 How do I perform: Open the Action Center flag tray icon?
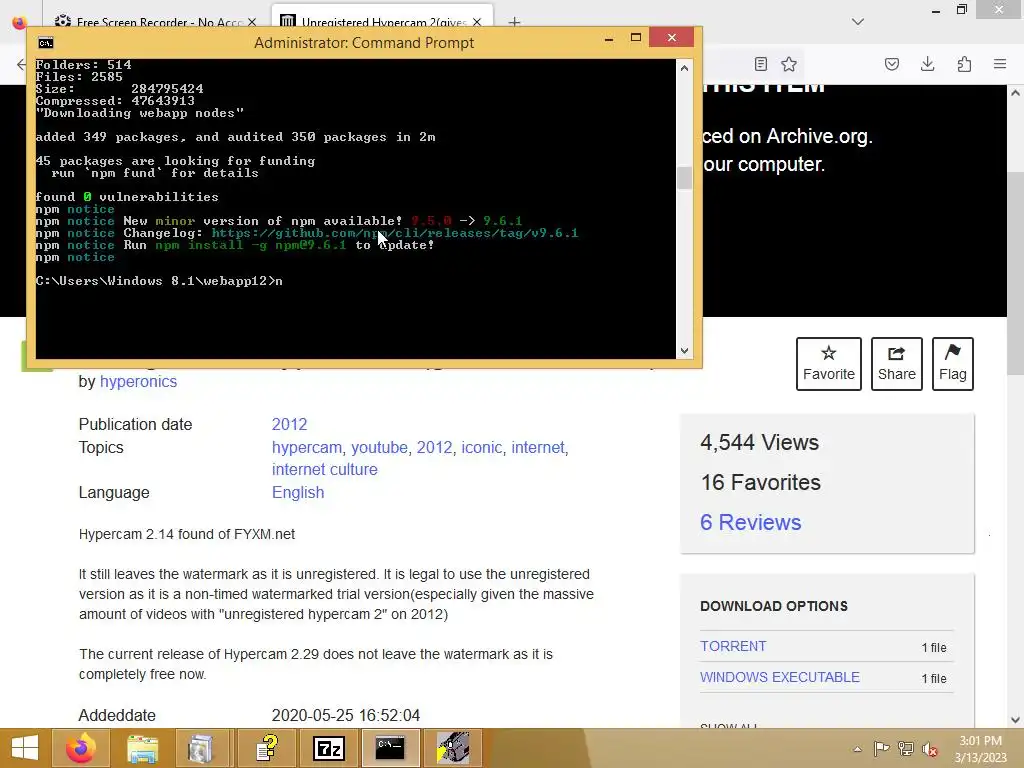(x=881, y=748)
